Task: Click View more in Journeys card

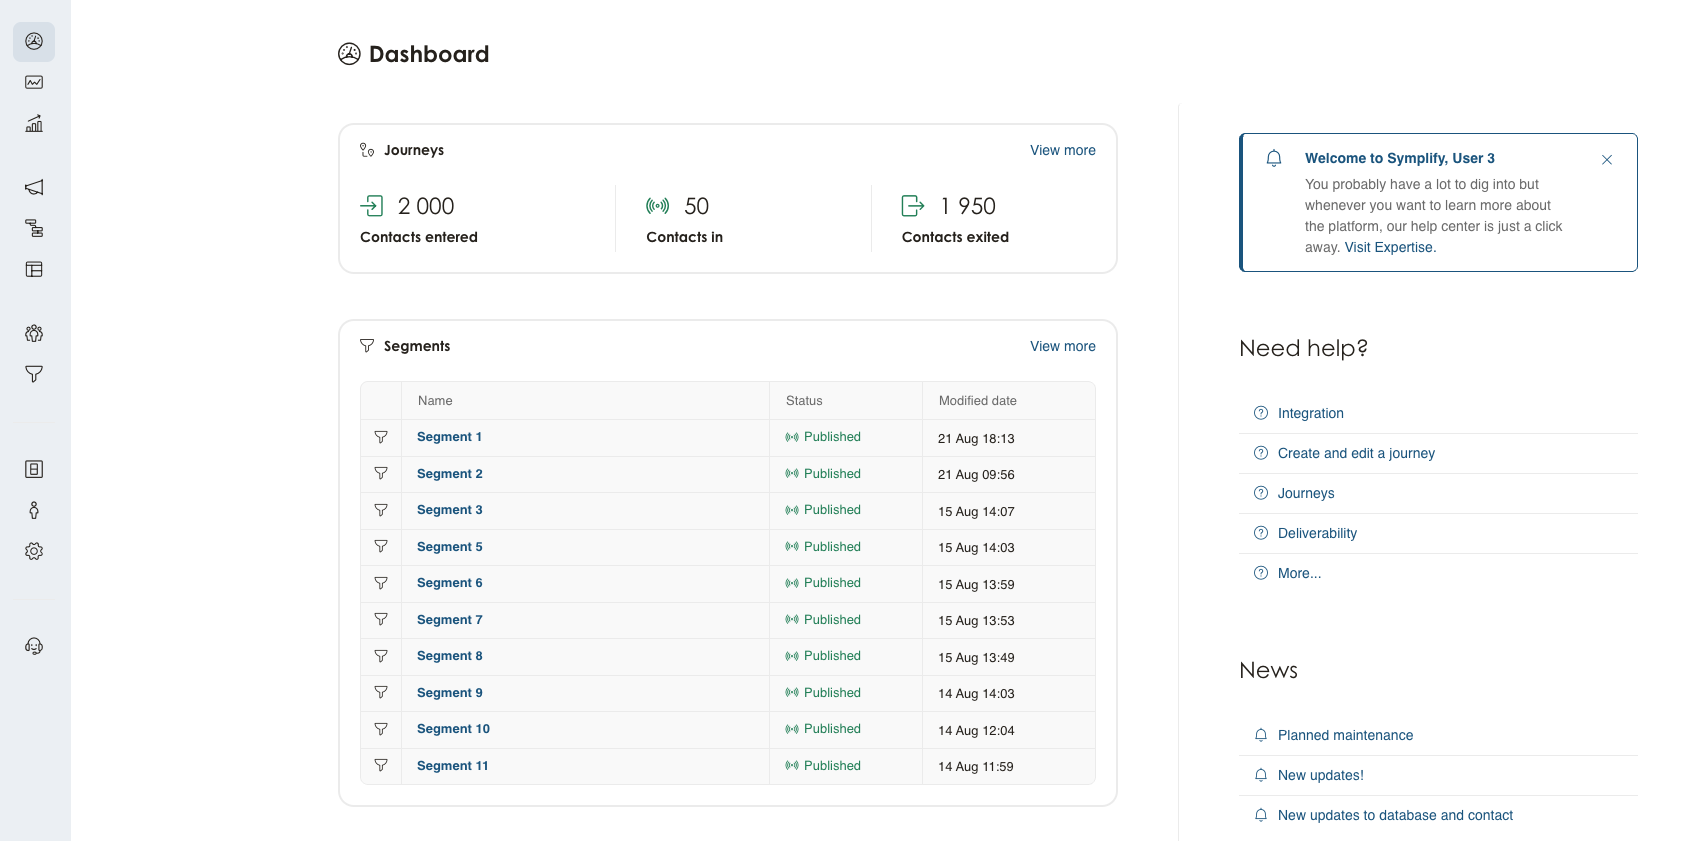Action: tap(1062, 150)
